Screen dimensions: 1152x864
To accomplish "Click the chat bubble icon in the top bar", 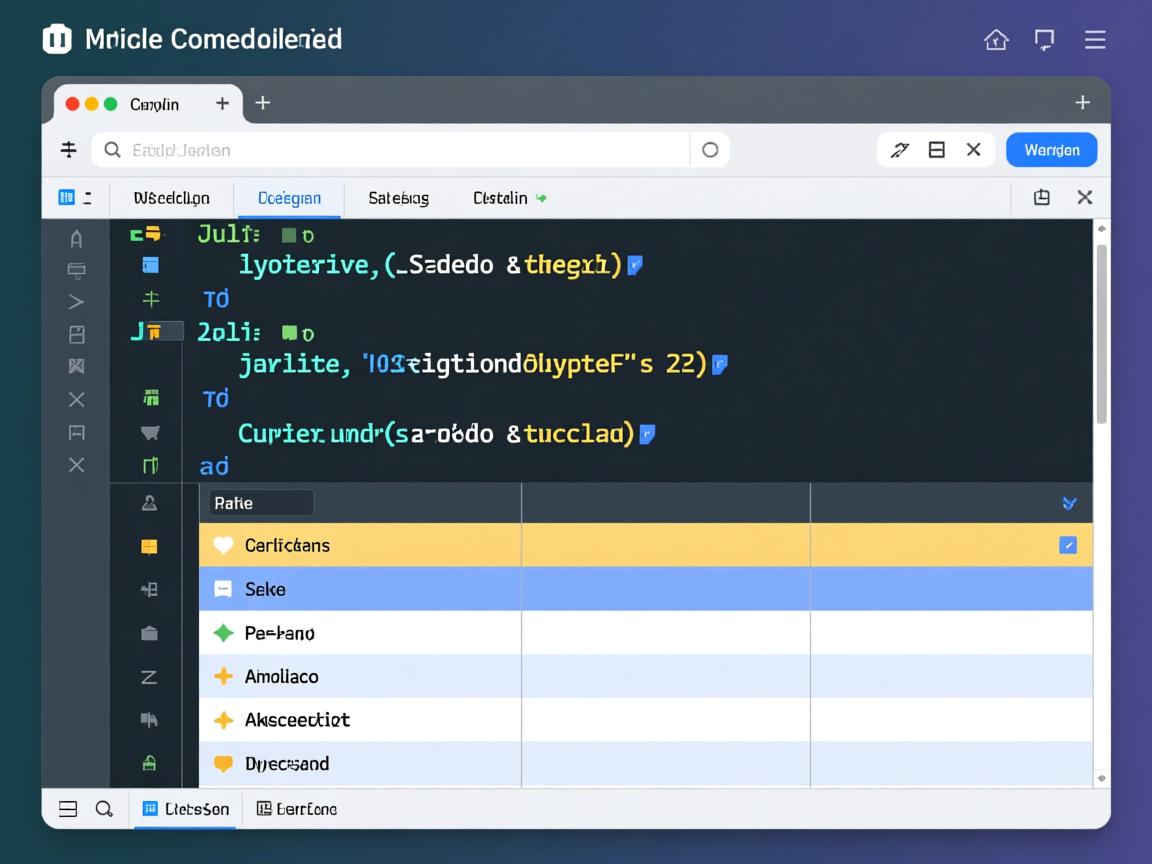I will (1044, 40).
